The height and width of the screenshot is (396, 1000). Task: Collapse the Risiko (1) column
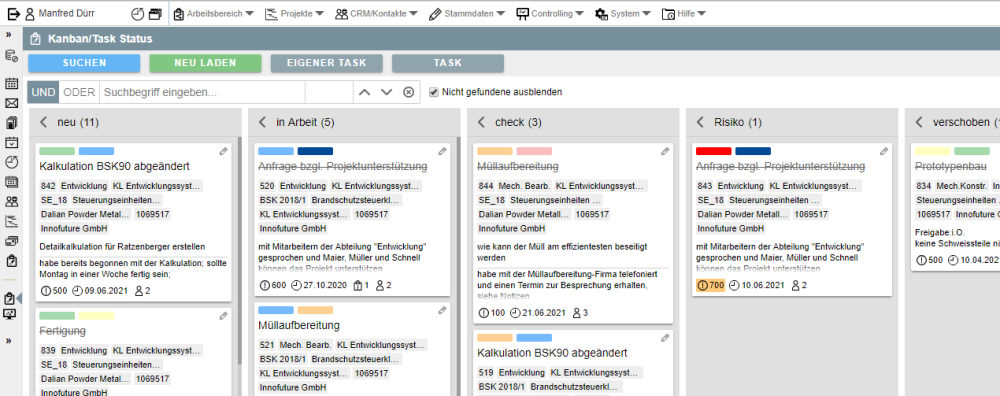[x=700, y=122]
